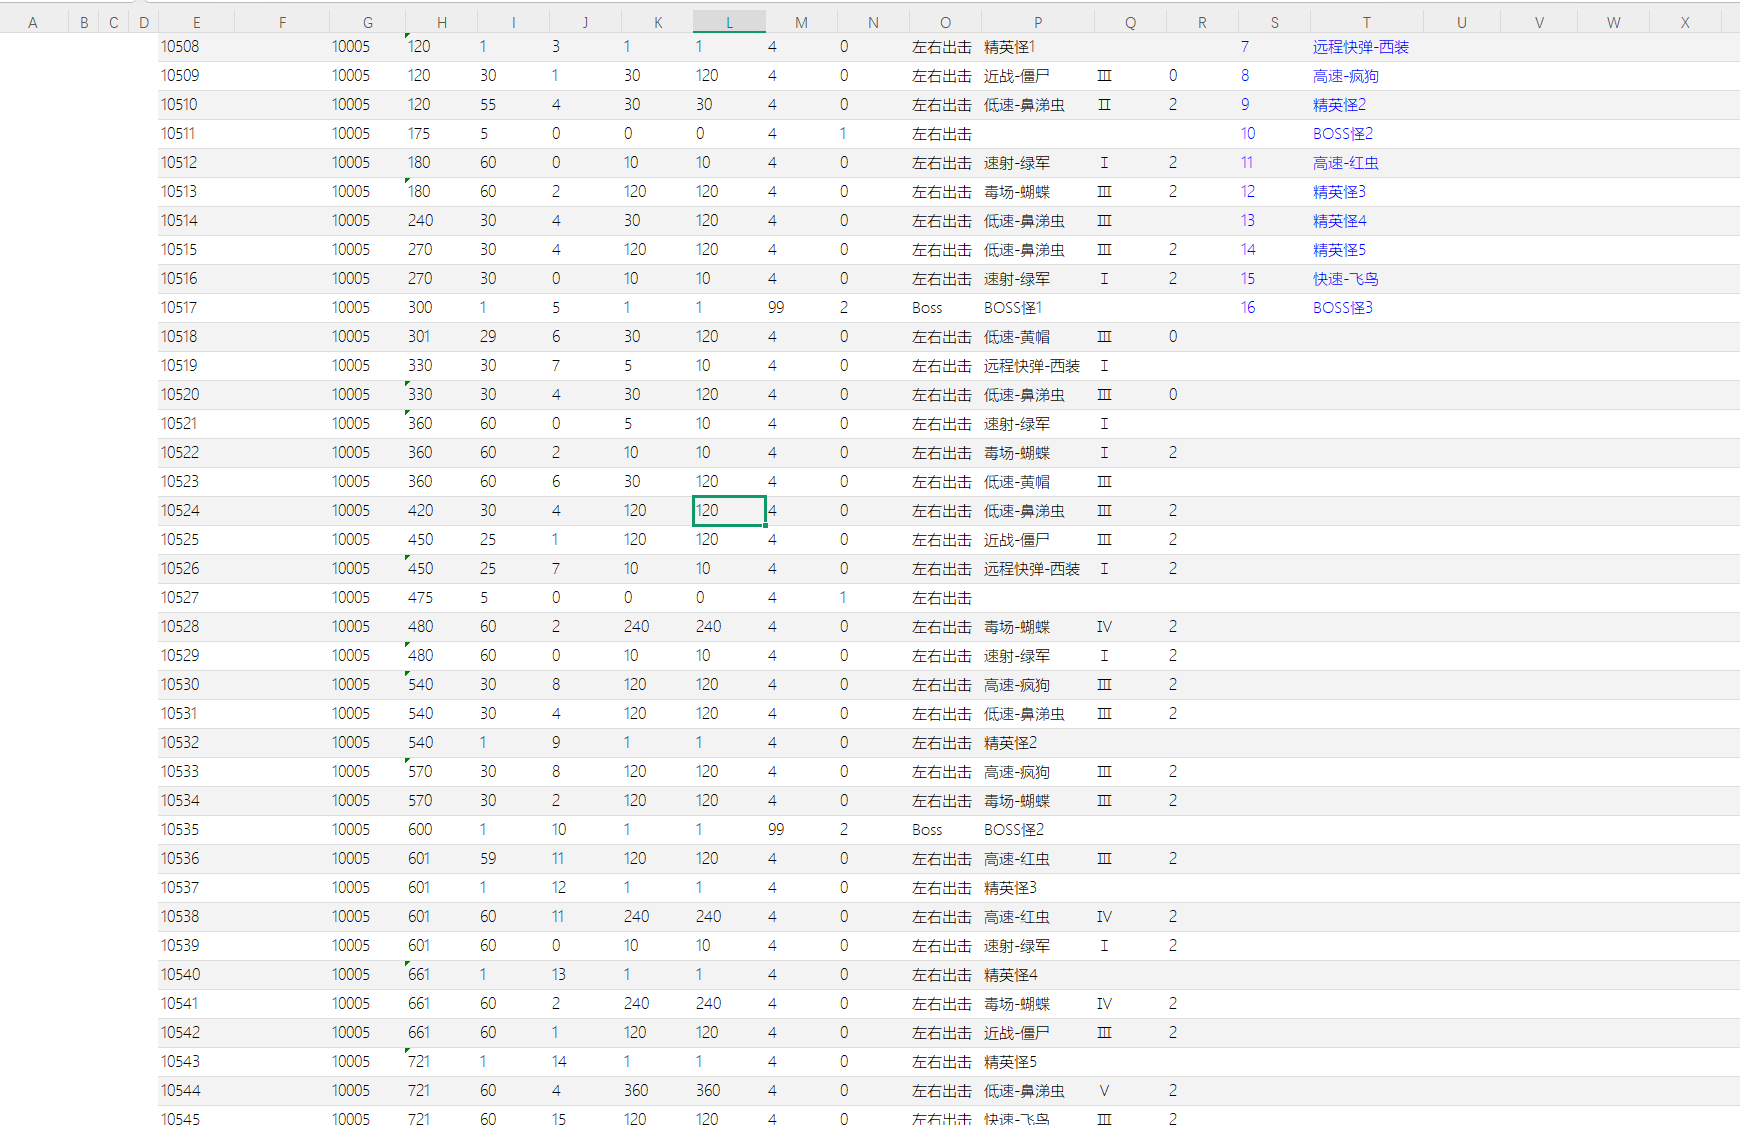The height and width of the screenshot is (1125, 1740).
Task: Open the 远程快弹-西装 blue link in column T
Action: [x=1360, y=47]
